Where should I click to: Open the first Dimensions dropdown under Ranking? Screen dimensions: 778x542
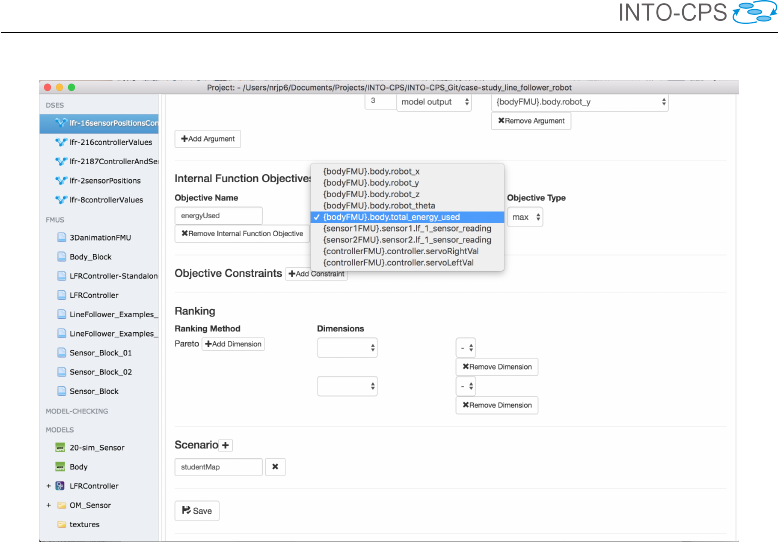point(348,347)
